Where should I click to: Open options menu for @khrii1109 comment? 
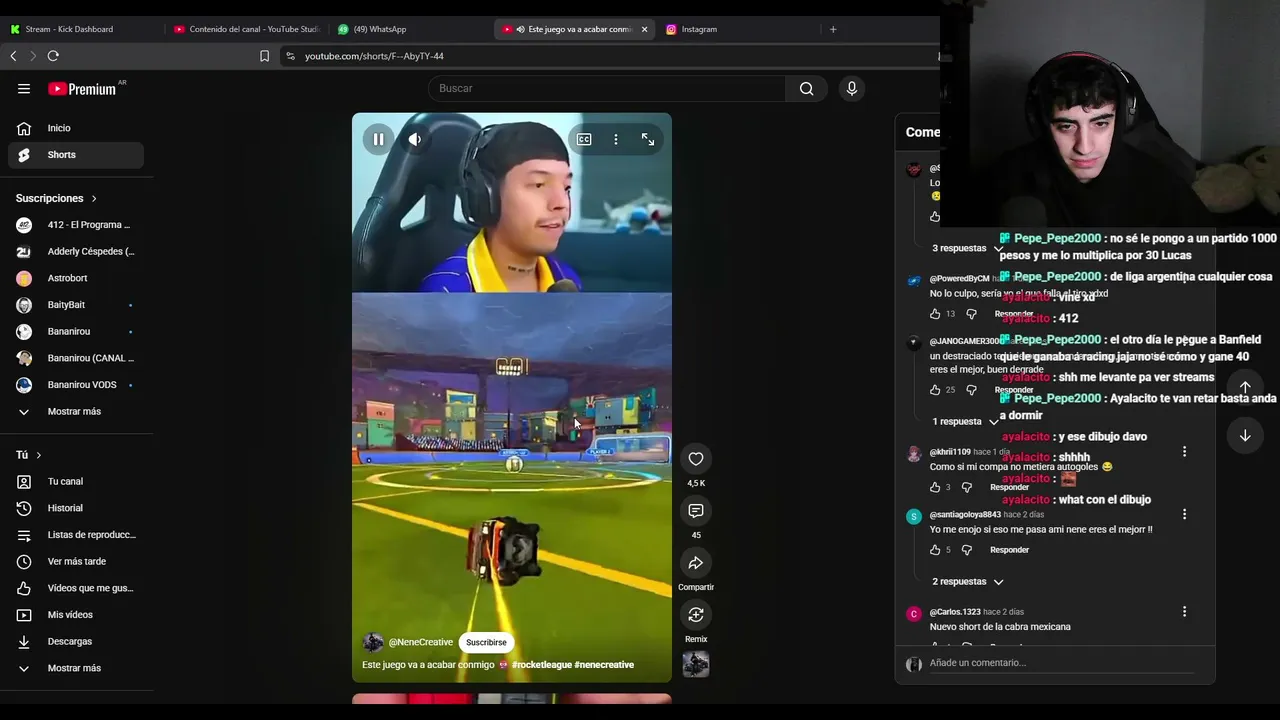[1184, 452]
